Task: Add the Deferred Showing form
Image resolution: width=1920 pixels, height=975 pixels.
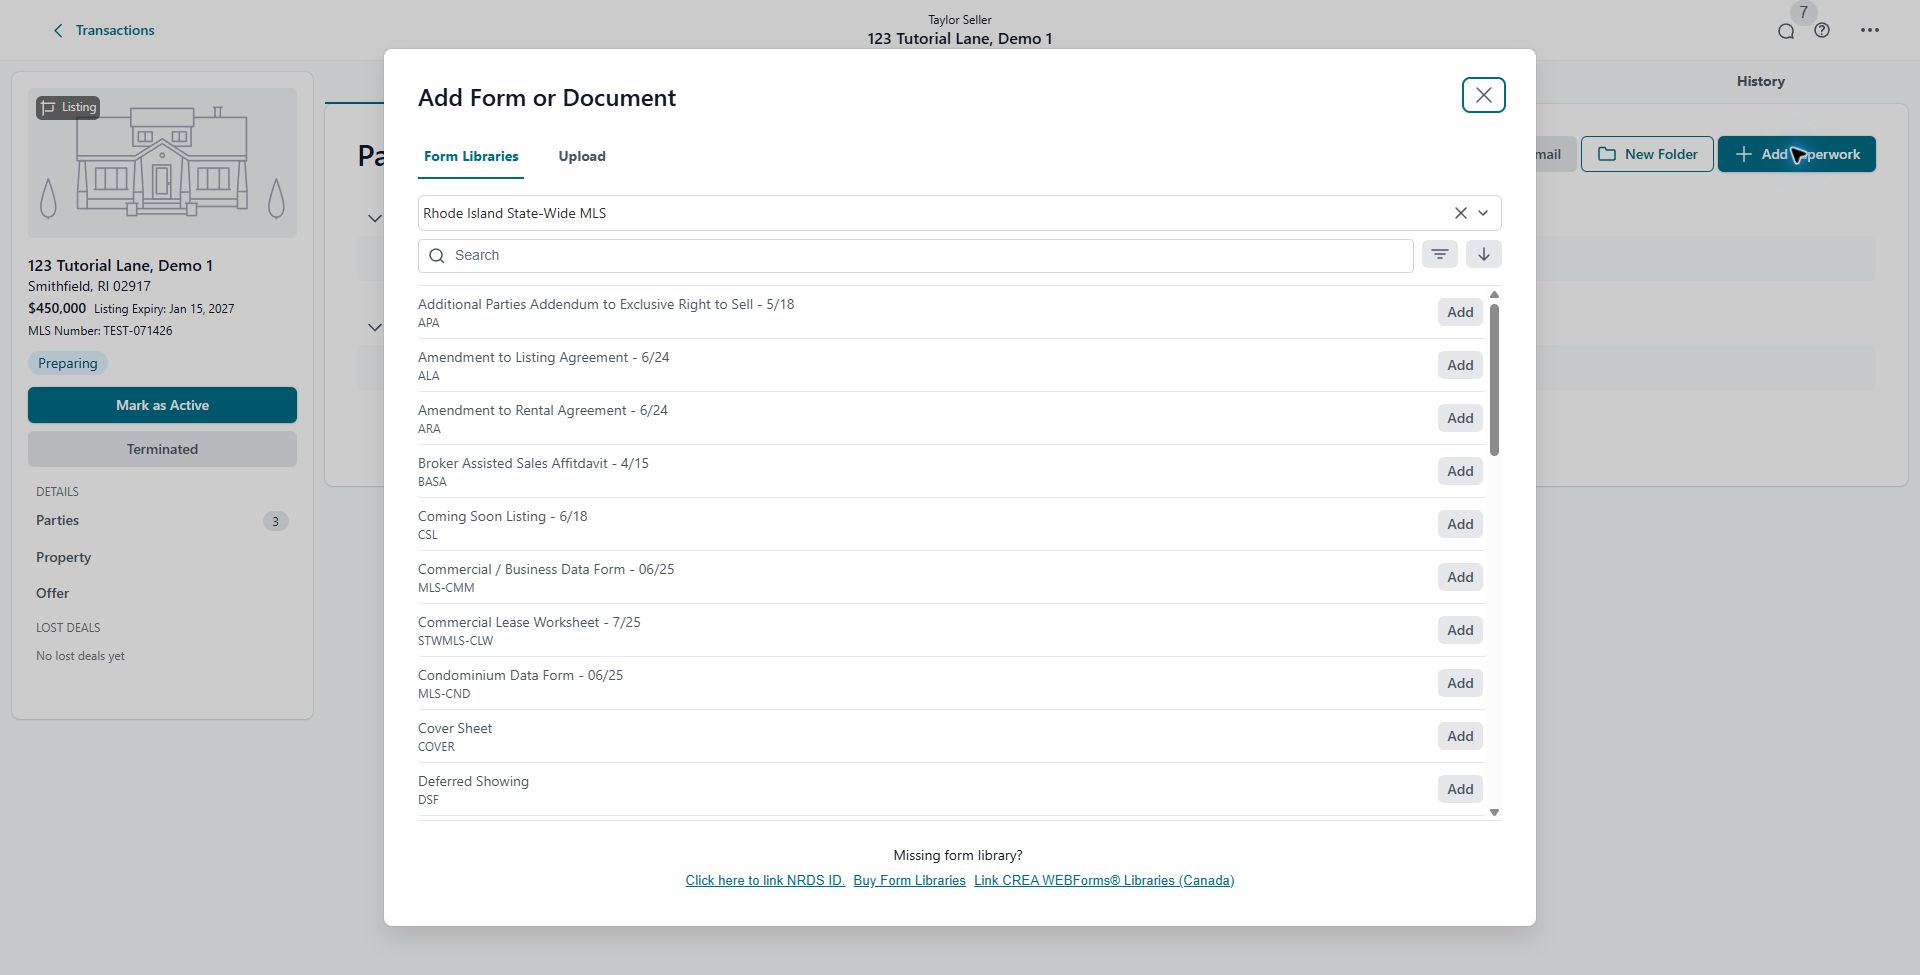Action: click(1460, 789)
